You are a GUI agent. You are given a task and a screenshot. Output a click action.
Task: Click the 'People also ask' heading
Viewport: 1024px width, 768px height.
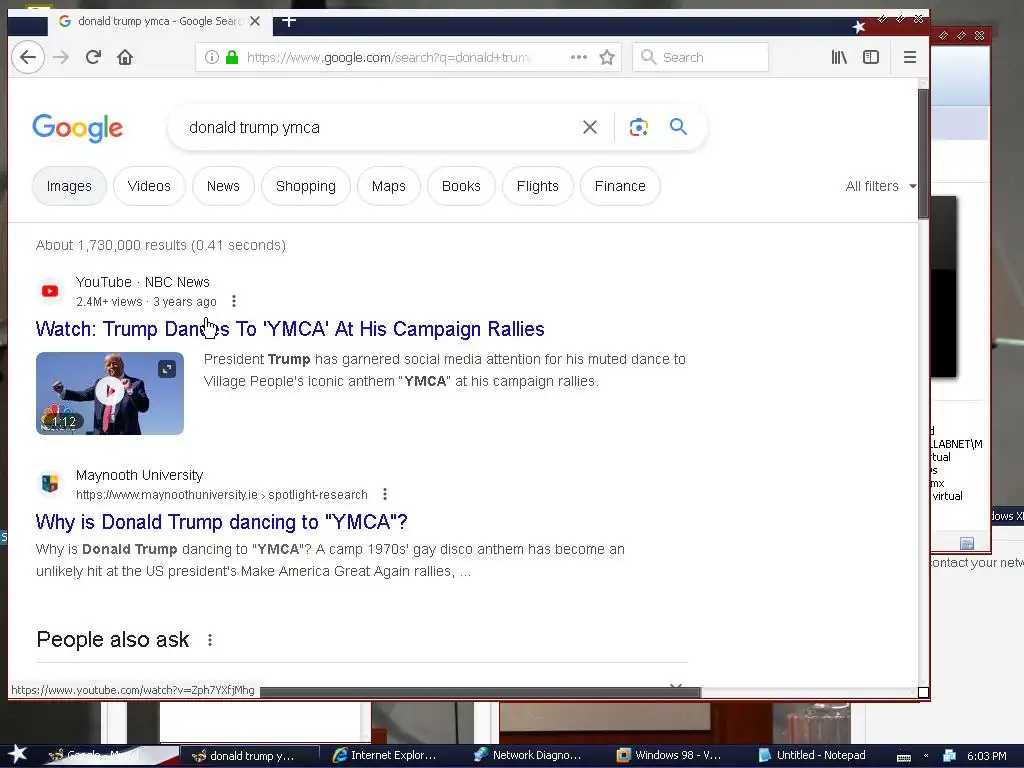[x=113, y=639]
